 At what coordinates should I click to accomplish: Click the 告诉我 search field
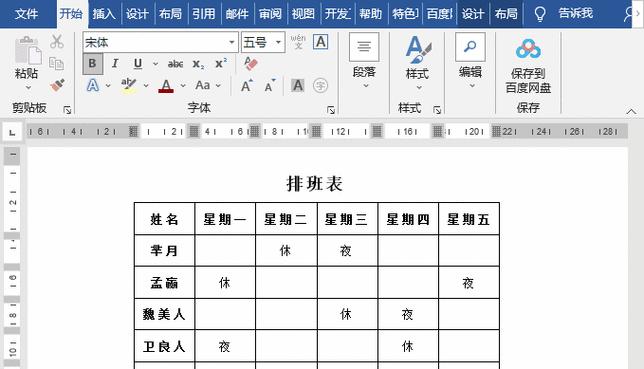575,14
